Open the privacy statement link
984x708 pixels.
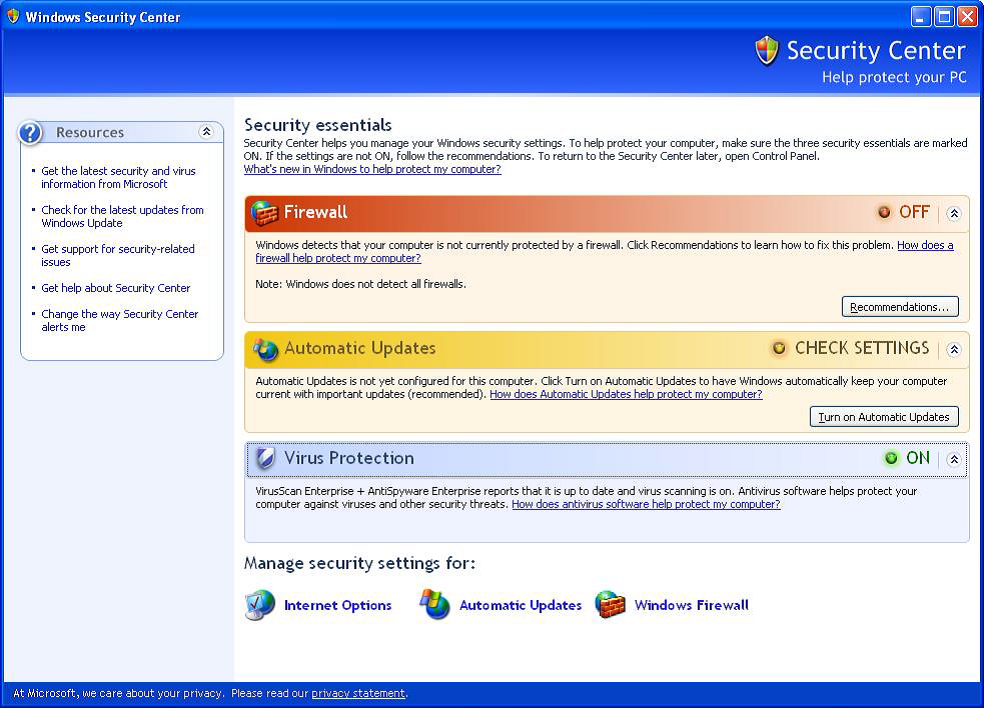point(358,693)
